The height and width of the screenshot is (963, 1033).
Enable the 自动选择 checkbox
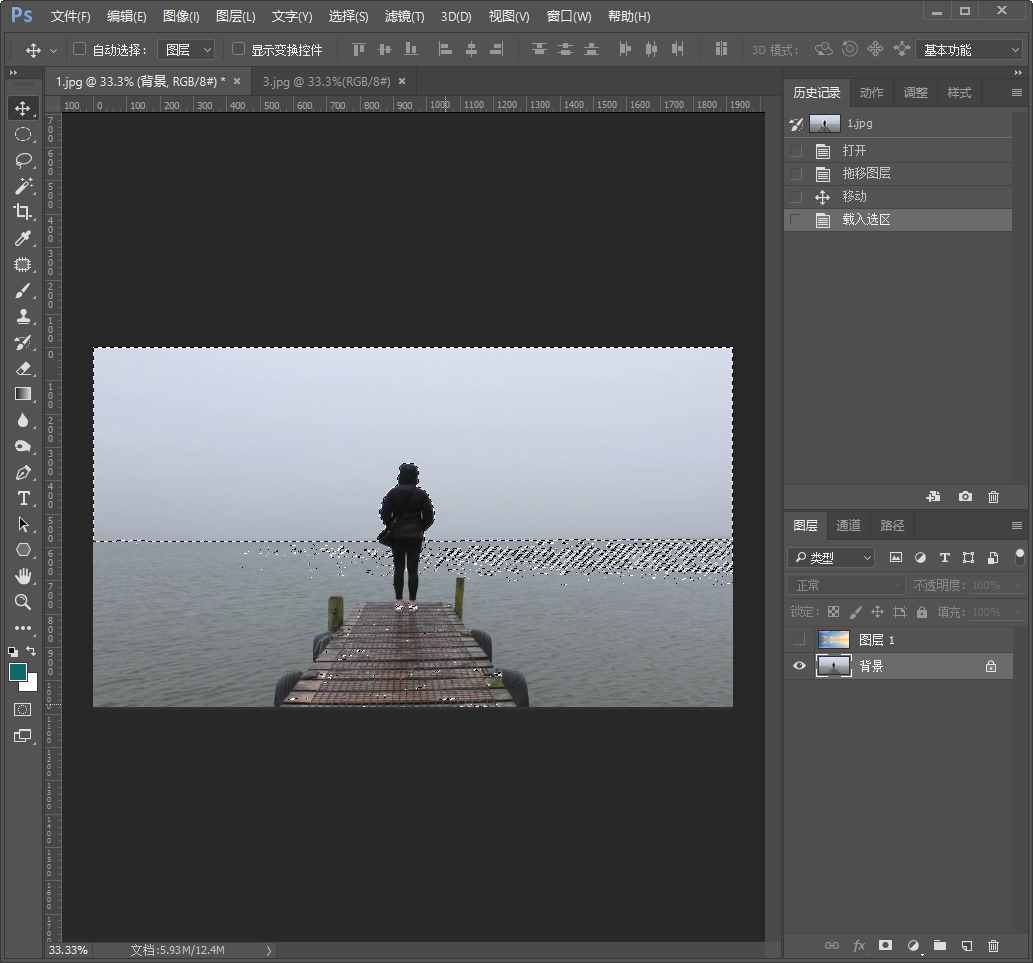click(x=80, y=49)
